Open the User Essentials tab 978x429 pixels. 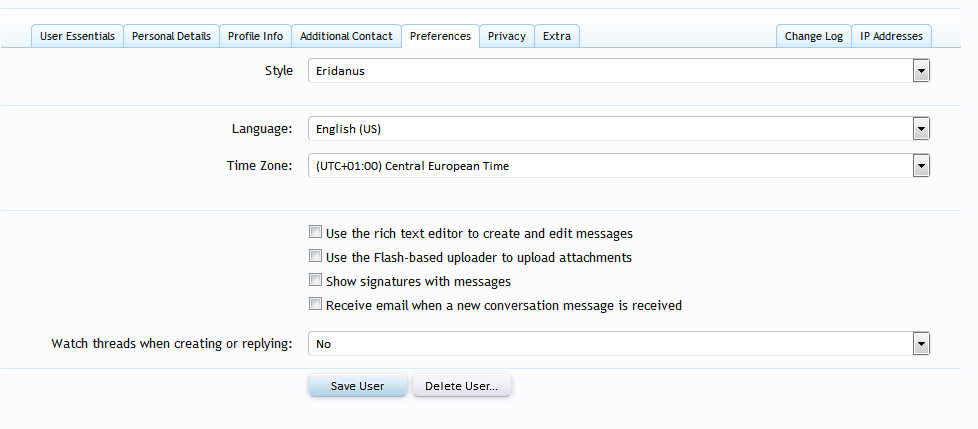[x=77, y=36]
